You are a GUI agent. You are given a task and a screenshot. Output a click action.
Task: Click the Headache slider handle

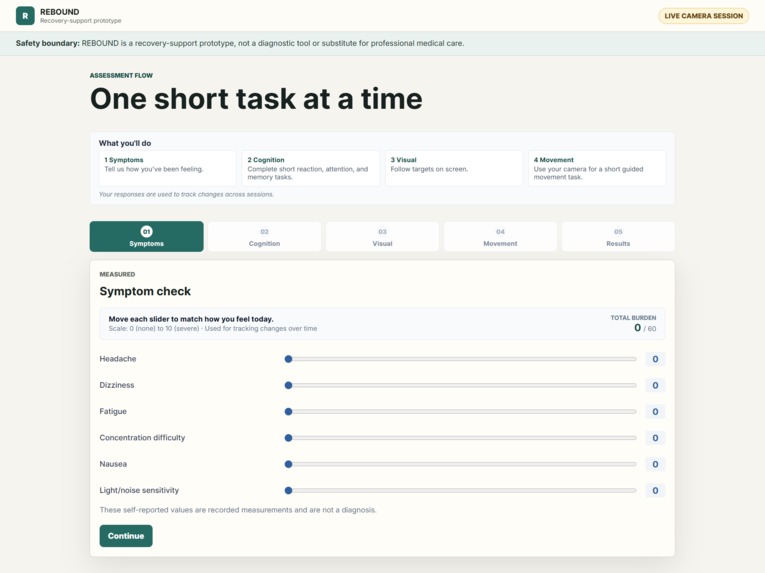pyautogui.click(x=288, y=359)
